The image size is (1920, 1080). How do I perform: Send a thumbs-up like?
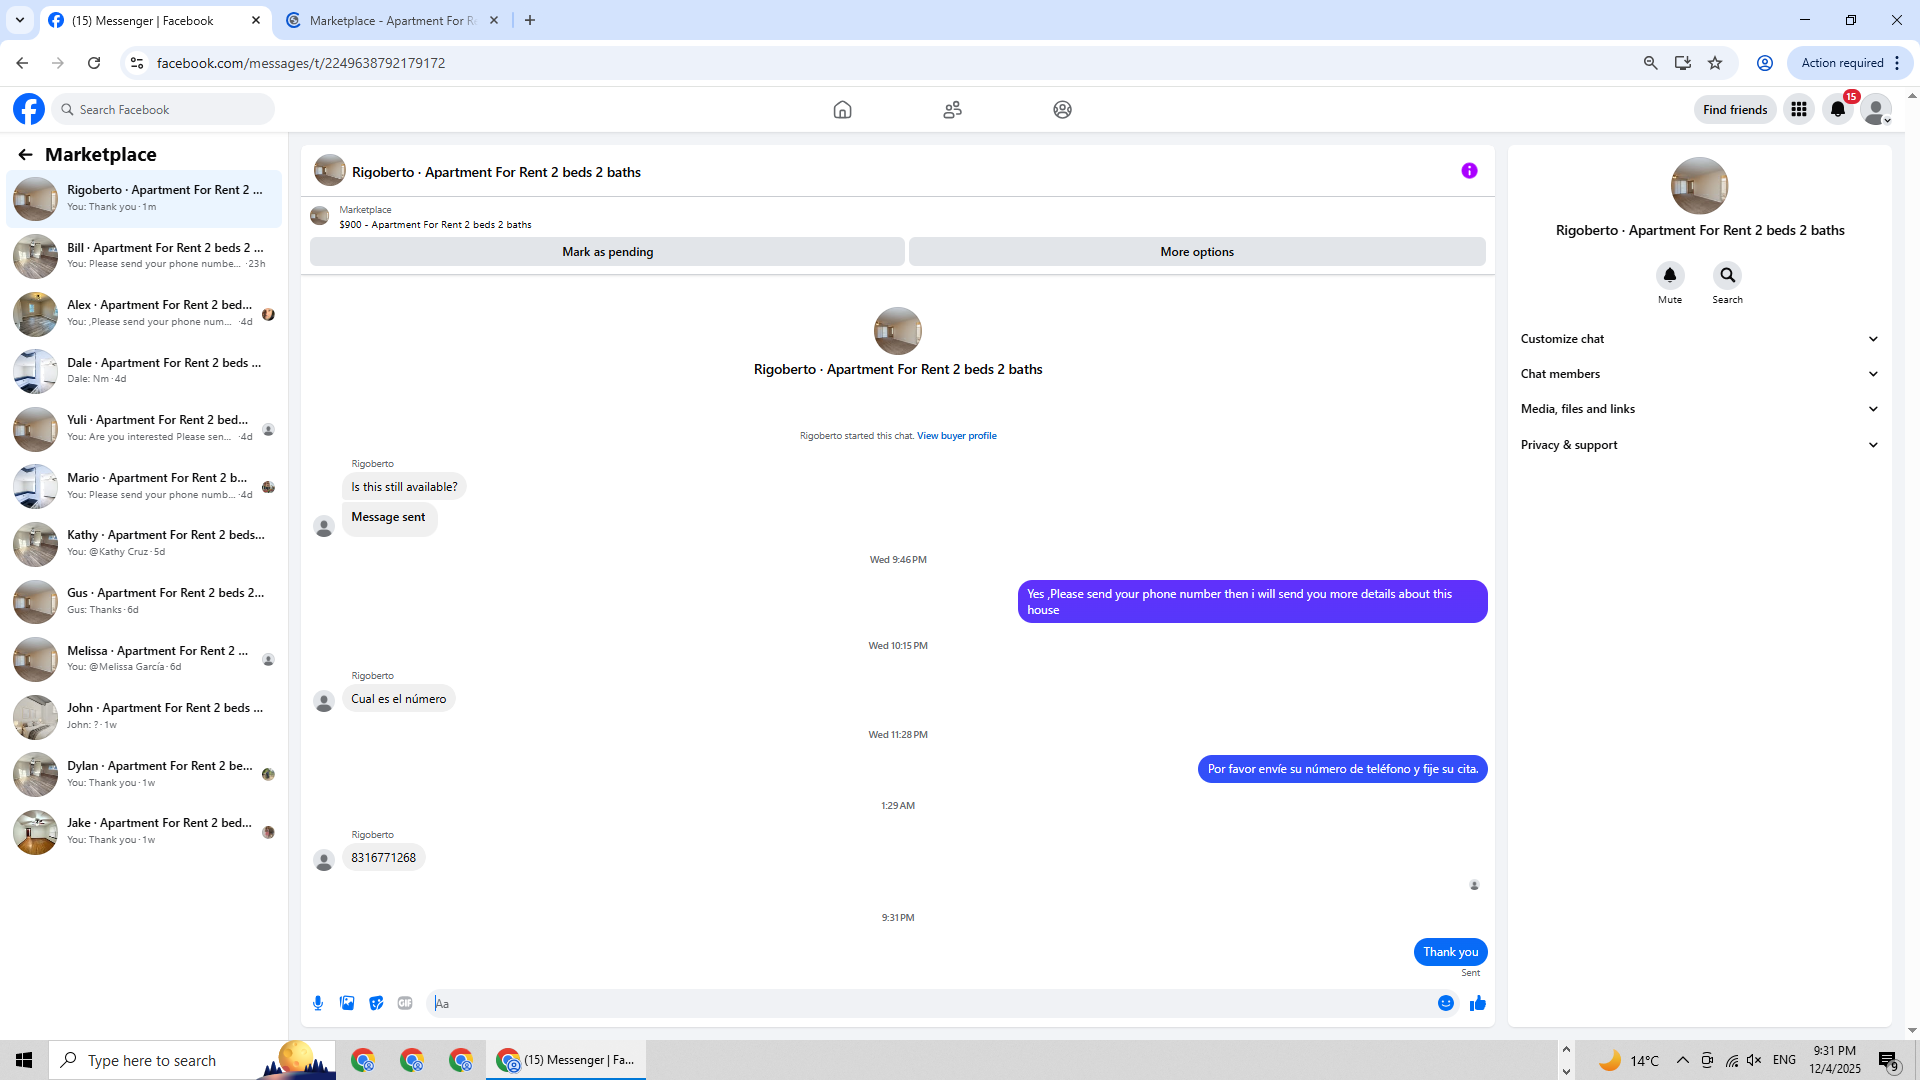[1478, 1003]
